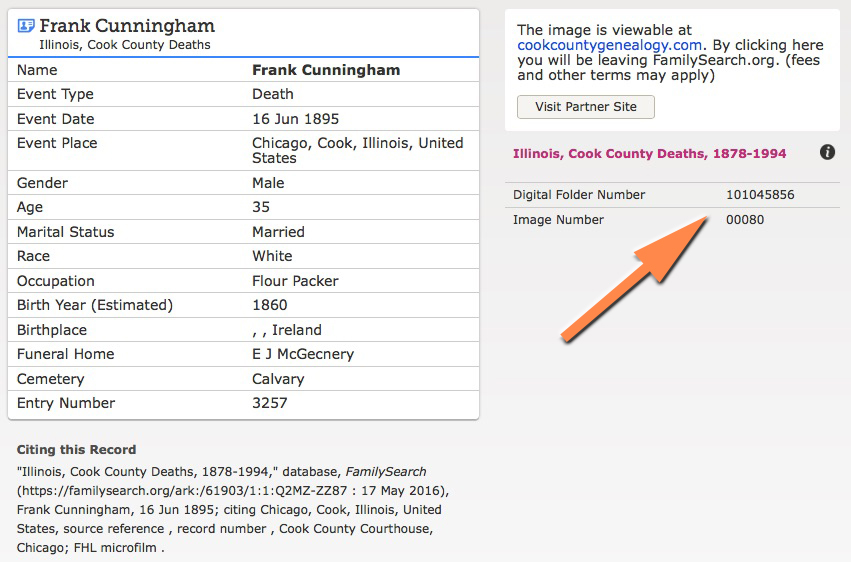851x562 pixels.
Task: Click the record card icon beside Frank Cunningham
Action: pos(26,25)
